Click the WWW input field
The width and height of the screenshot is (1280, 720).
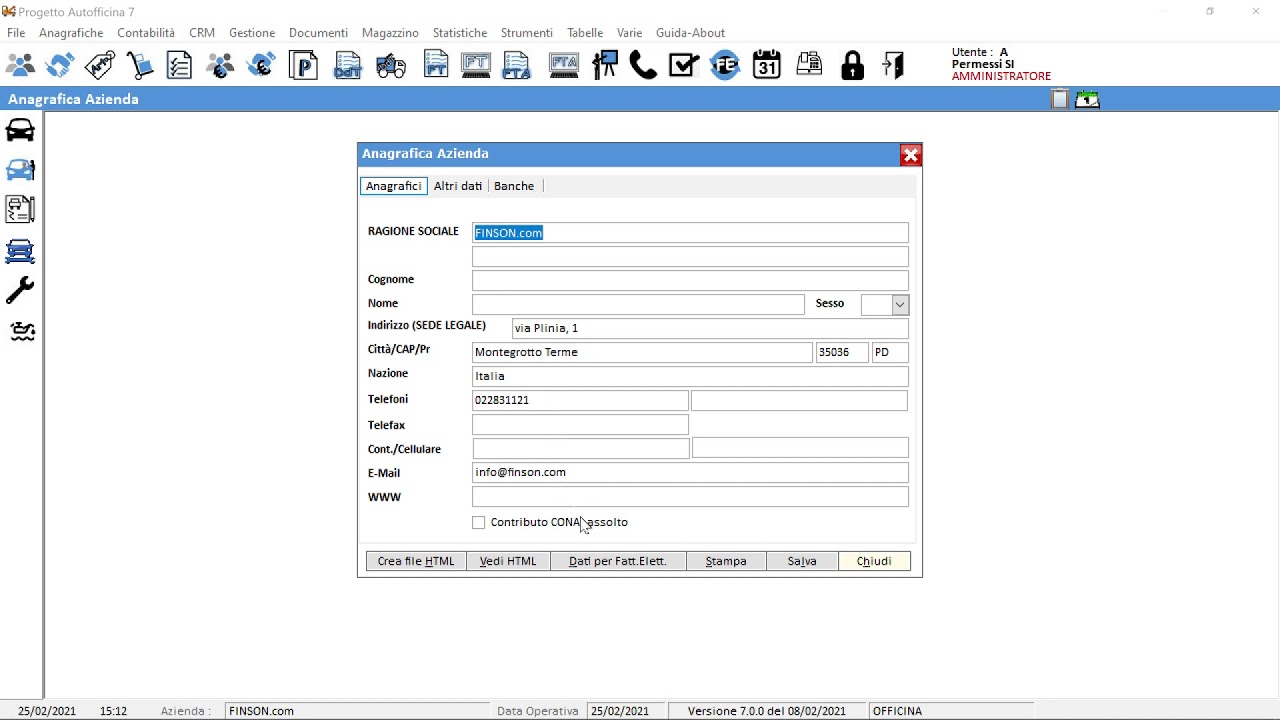[690, 496]
